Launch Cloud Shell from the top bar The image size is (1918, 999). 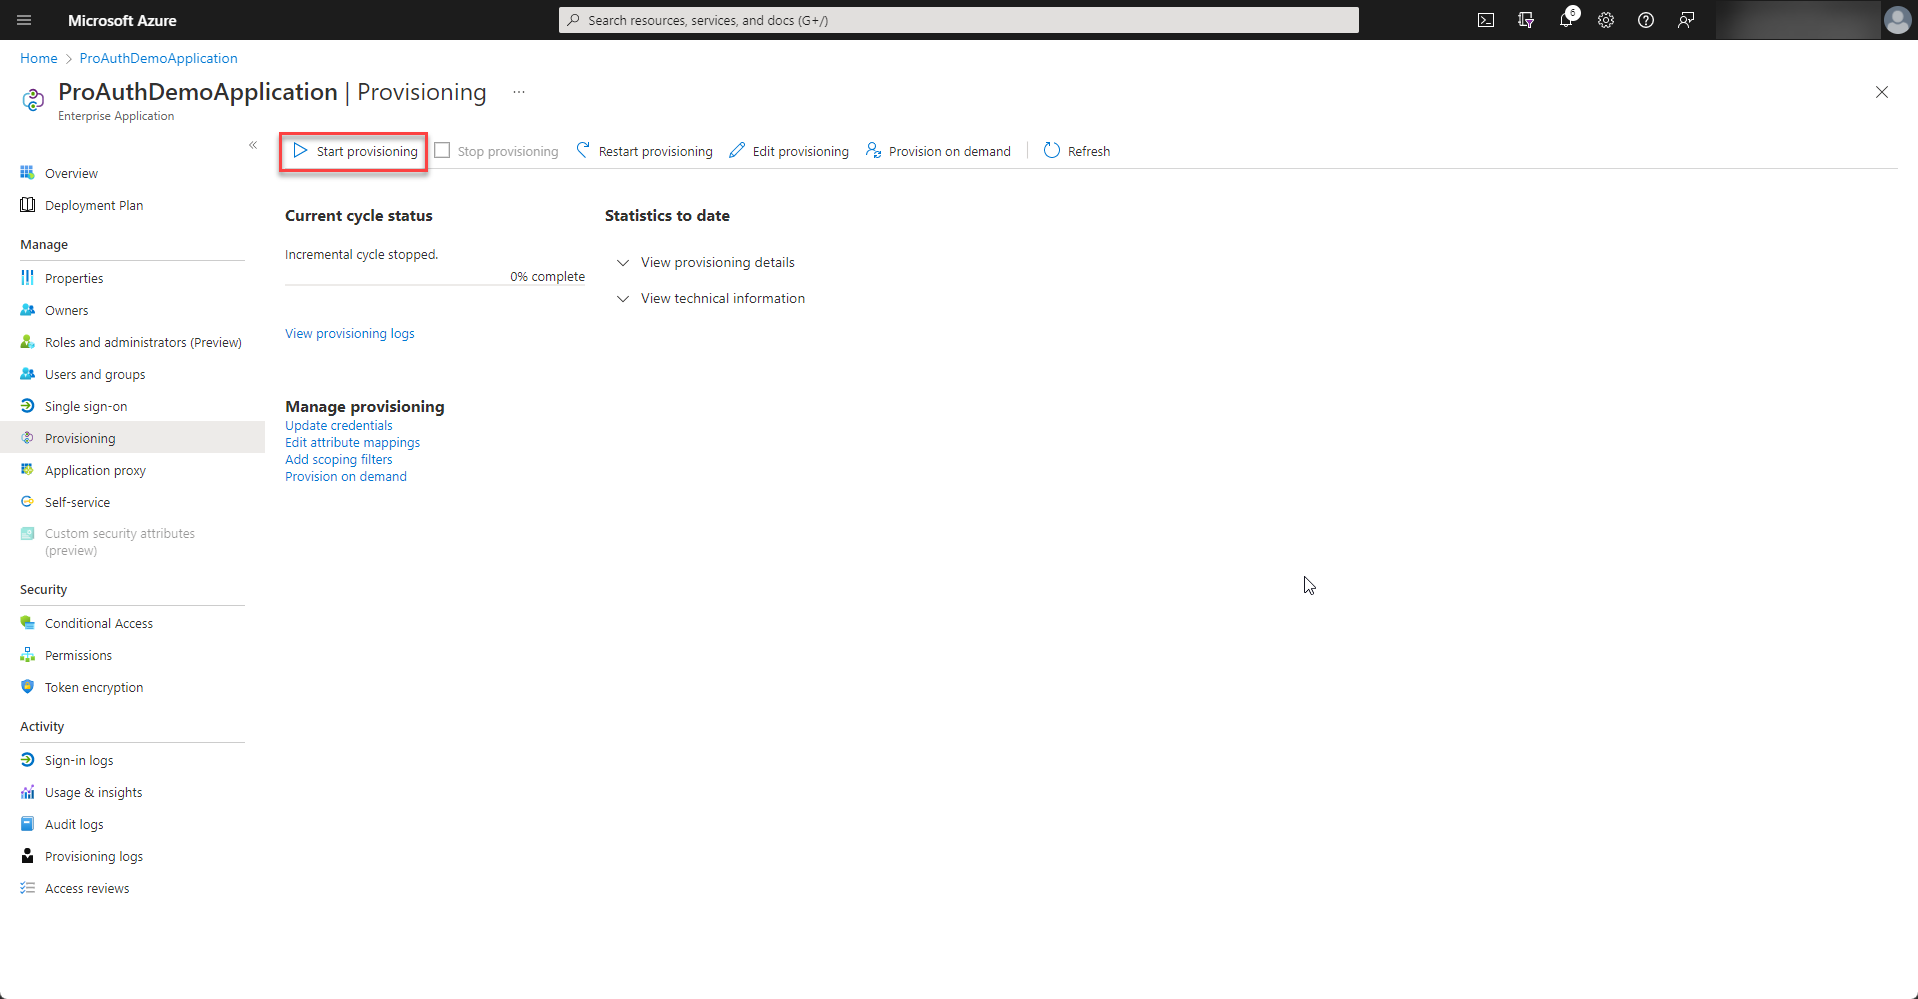coord(1486,20)
